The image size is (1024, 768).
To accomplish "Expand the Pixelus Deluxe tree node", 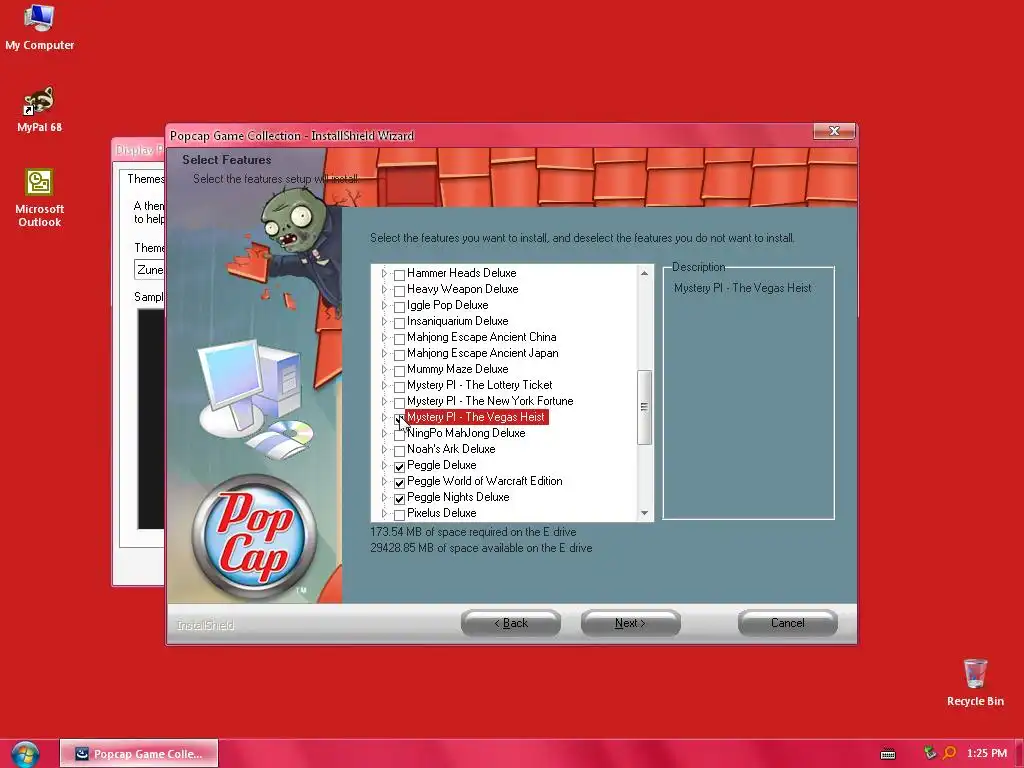I will click(384, 513).
